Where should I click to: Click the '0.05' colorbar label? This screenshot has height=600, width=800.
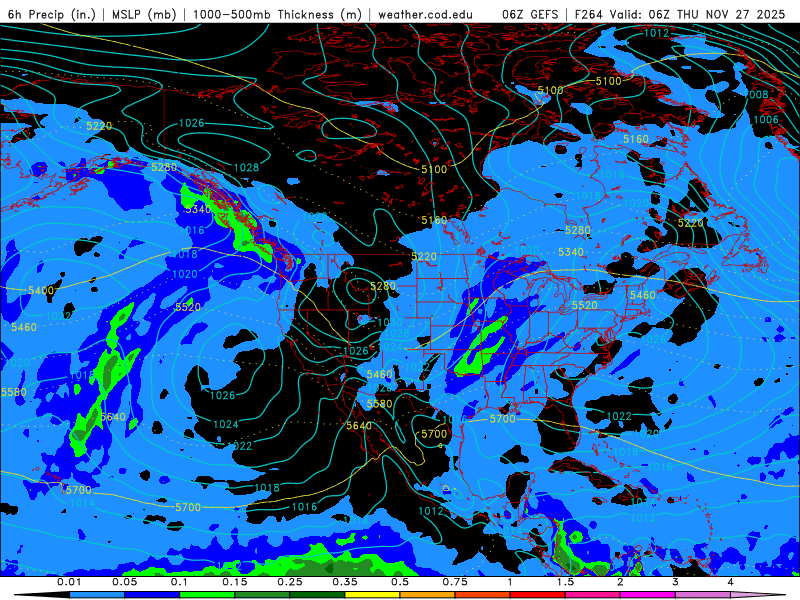(x=124, y=582)
